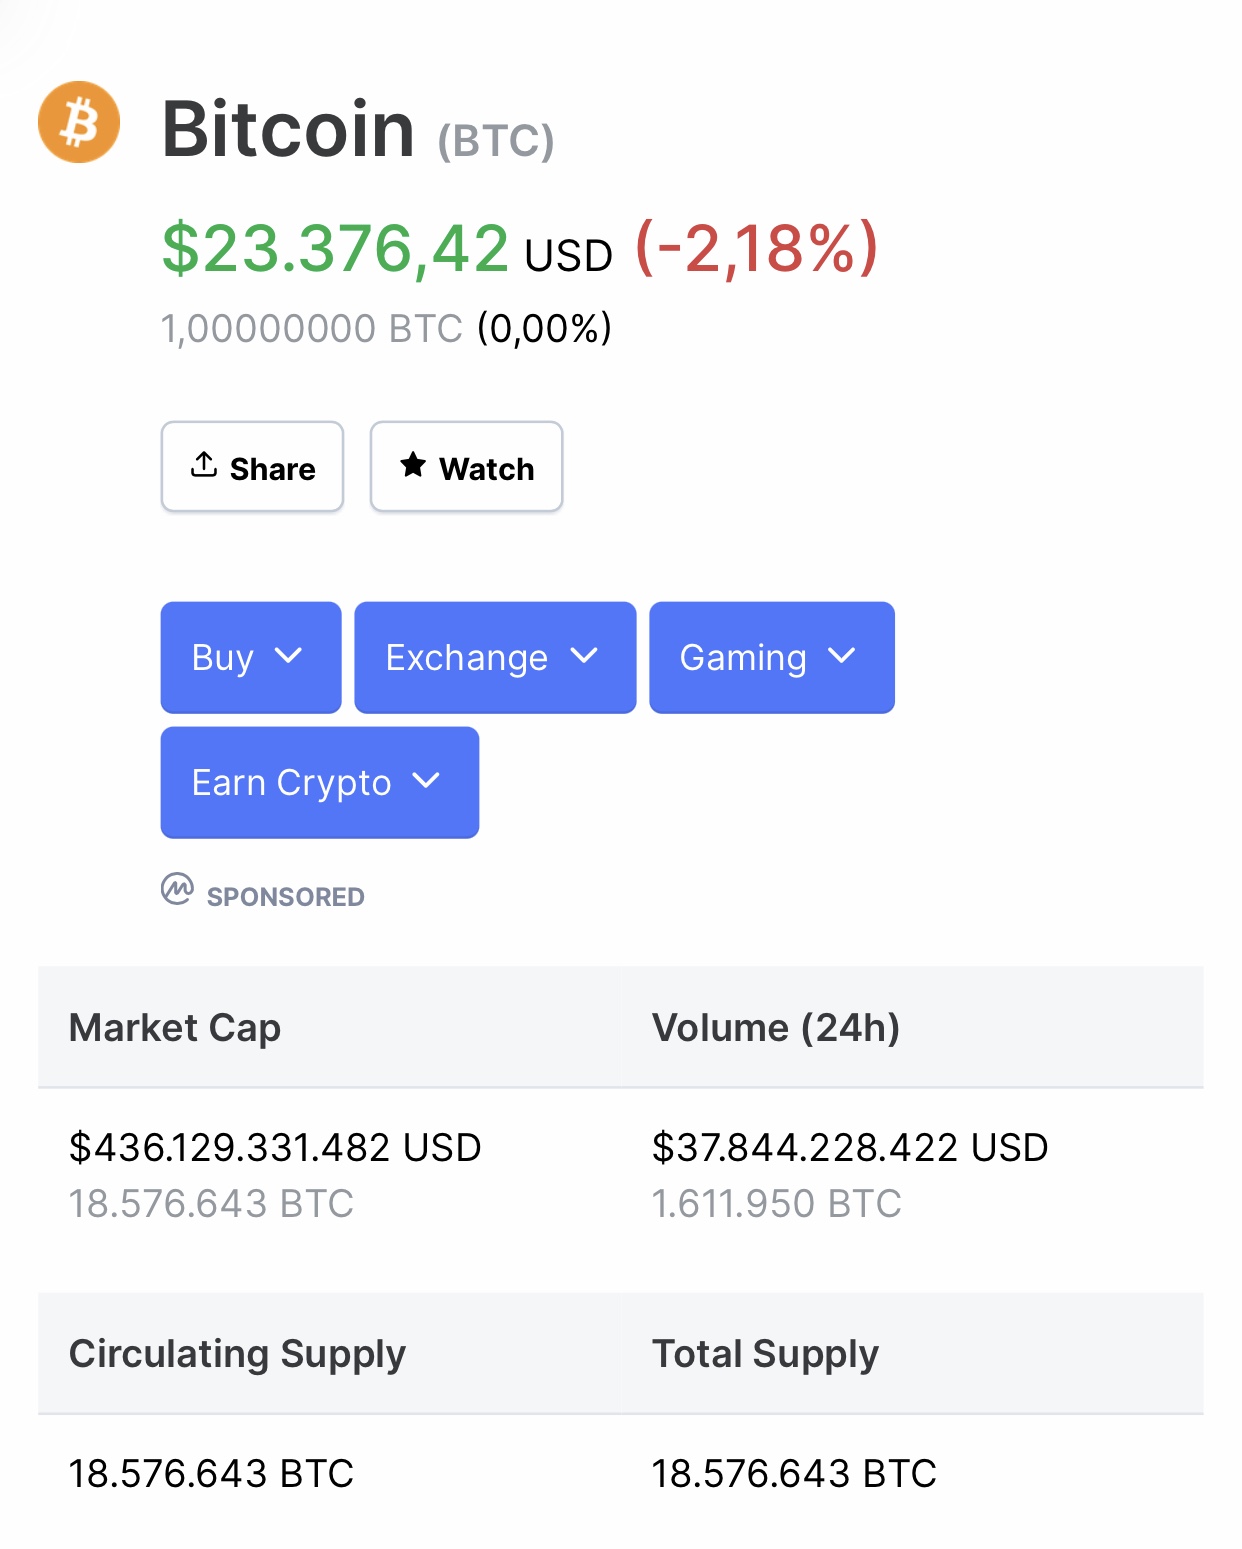Select the Bitcoin price $23.376,42
The image size is (1242, 1549).
[336, 248]
